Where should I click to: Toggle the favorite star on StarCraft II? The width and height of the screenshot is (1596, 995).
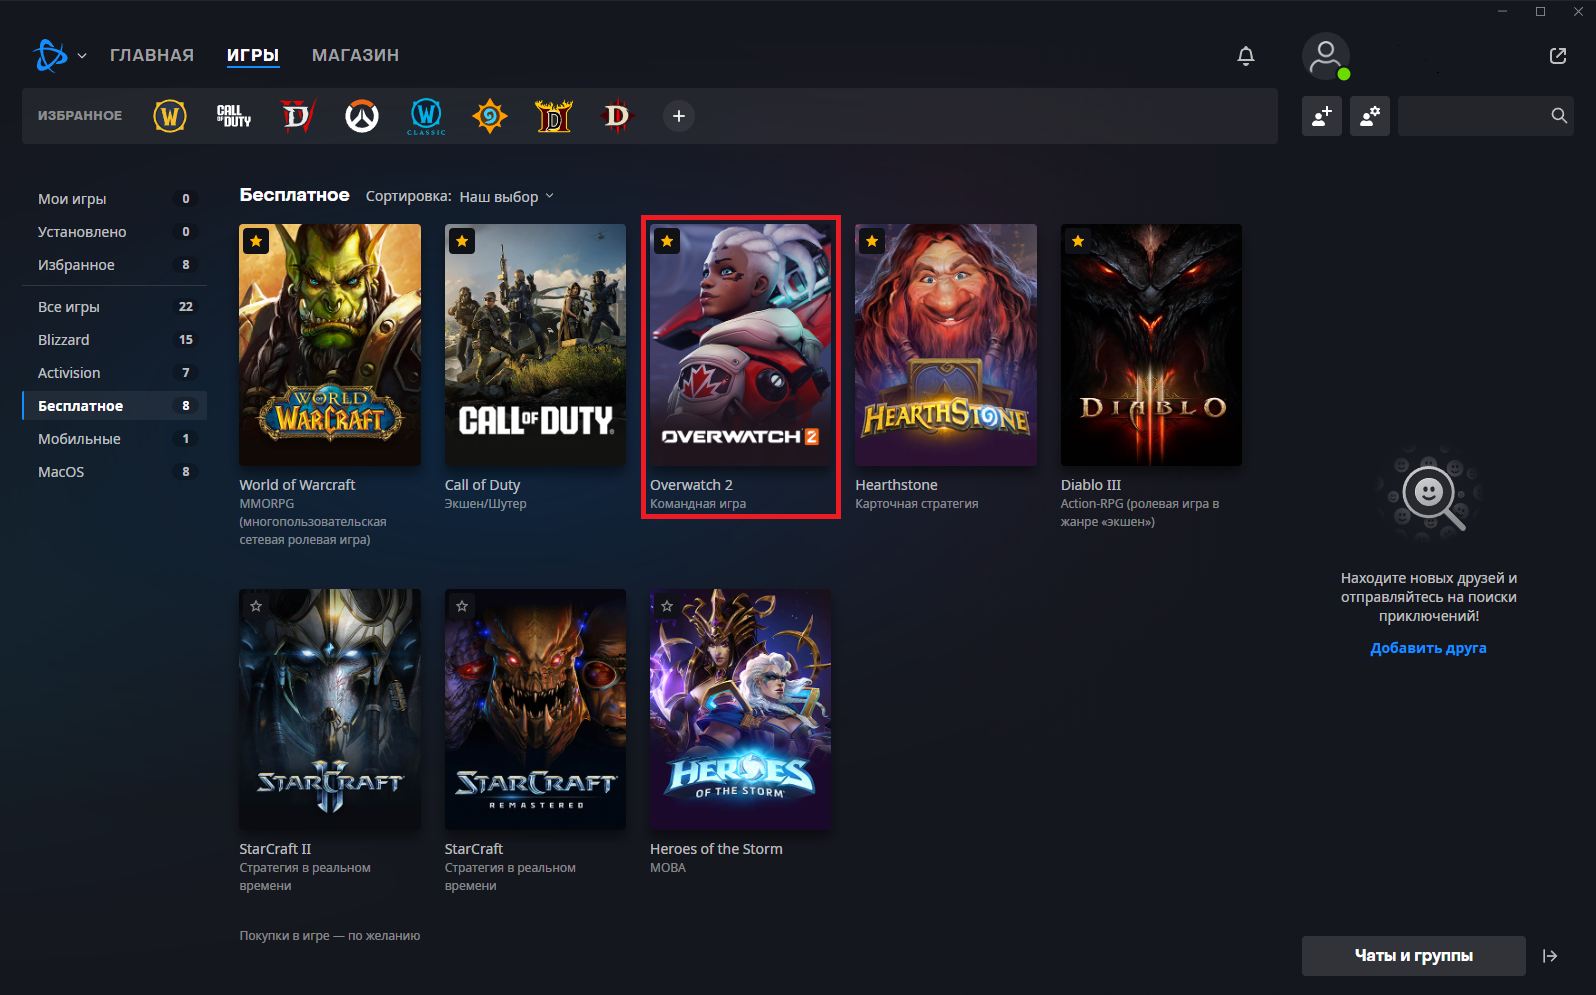[257, 606]
